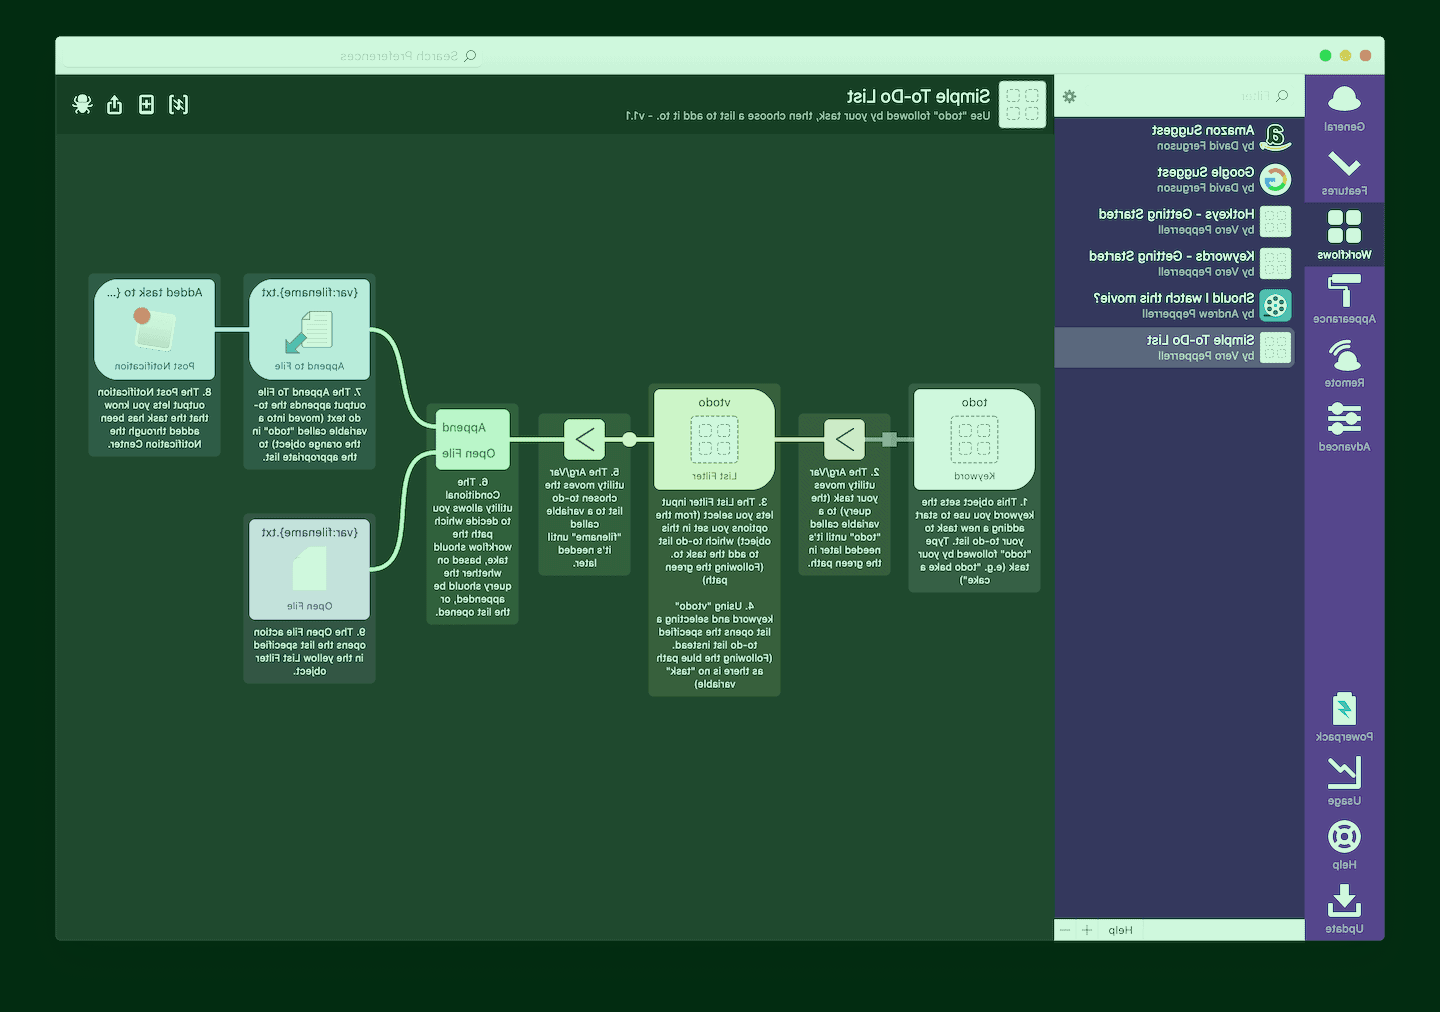Select the Append to File node
The height and width of the screenshot is (1012, 1440).
click(310, 329)
